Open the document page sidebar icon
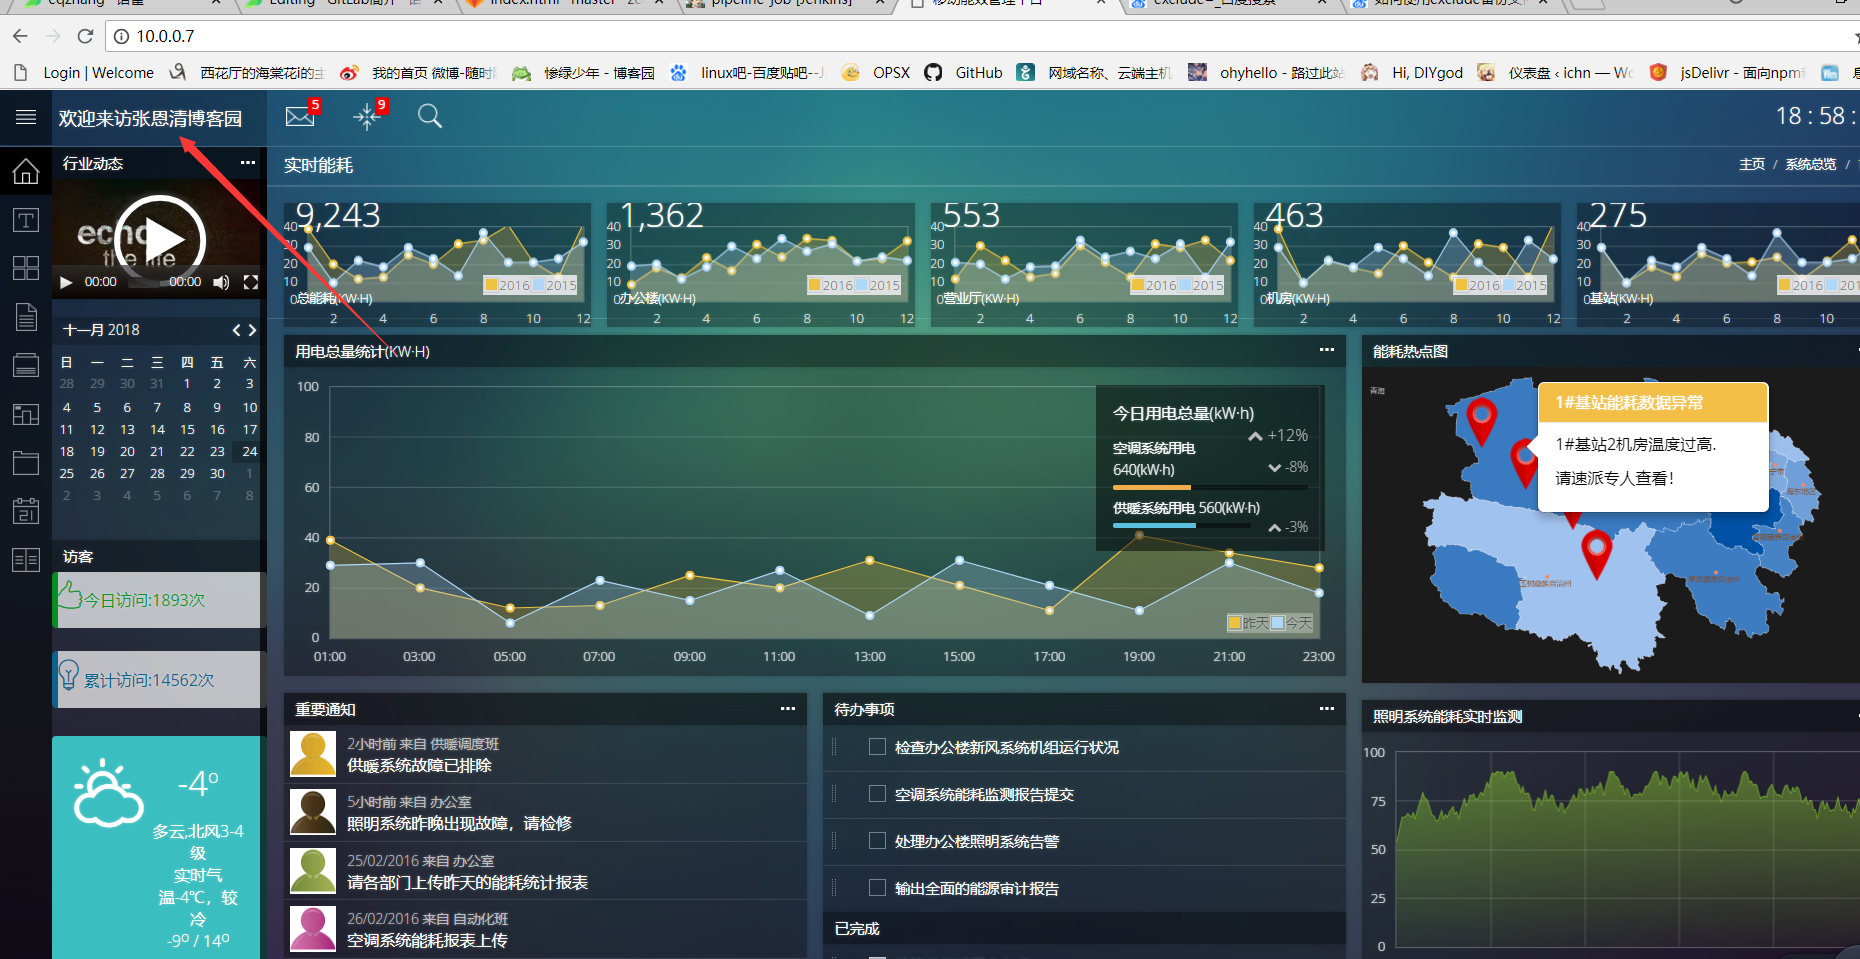 [x=26, y=317]
